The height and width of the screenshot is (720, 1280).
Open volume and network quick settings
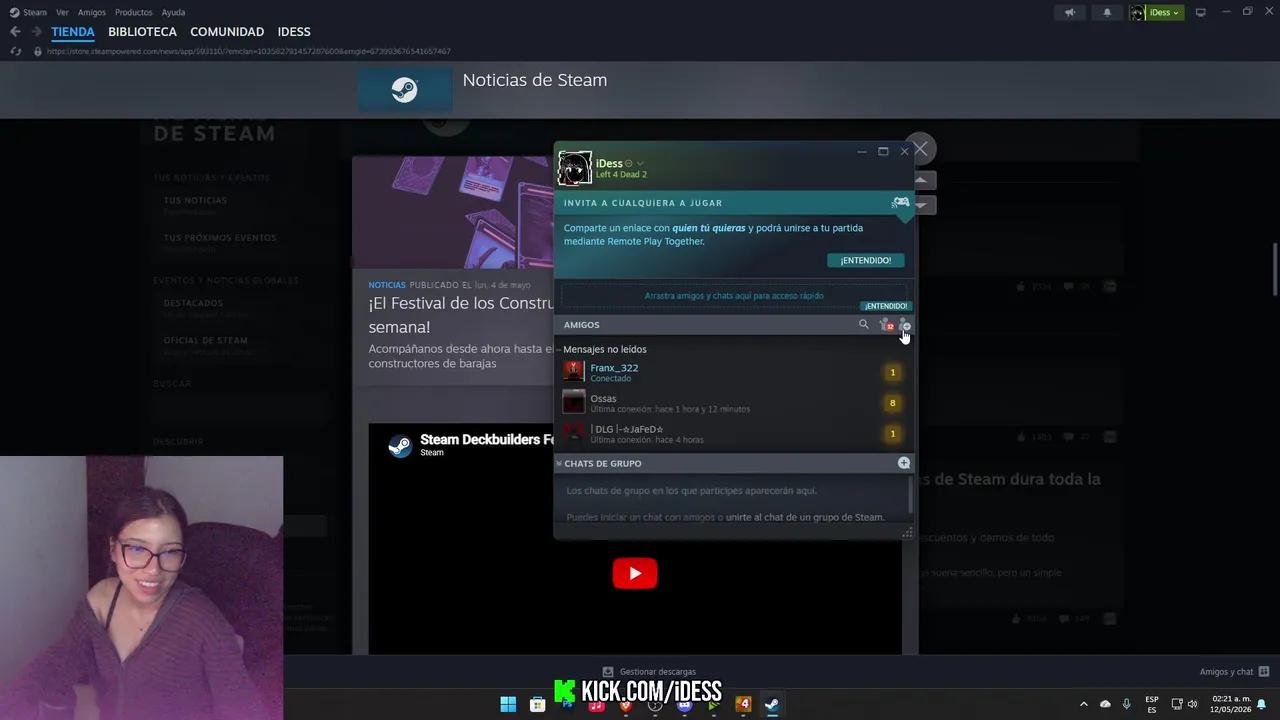pyautogui.click(x=1185, y=704)
